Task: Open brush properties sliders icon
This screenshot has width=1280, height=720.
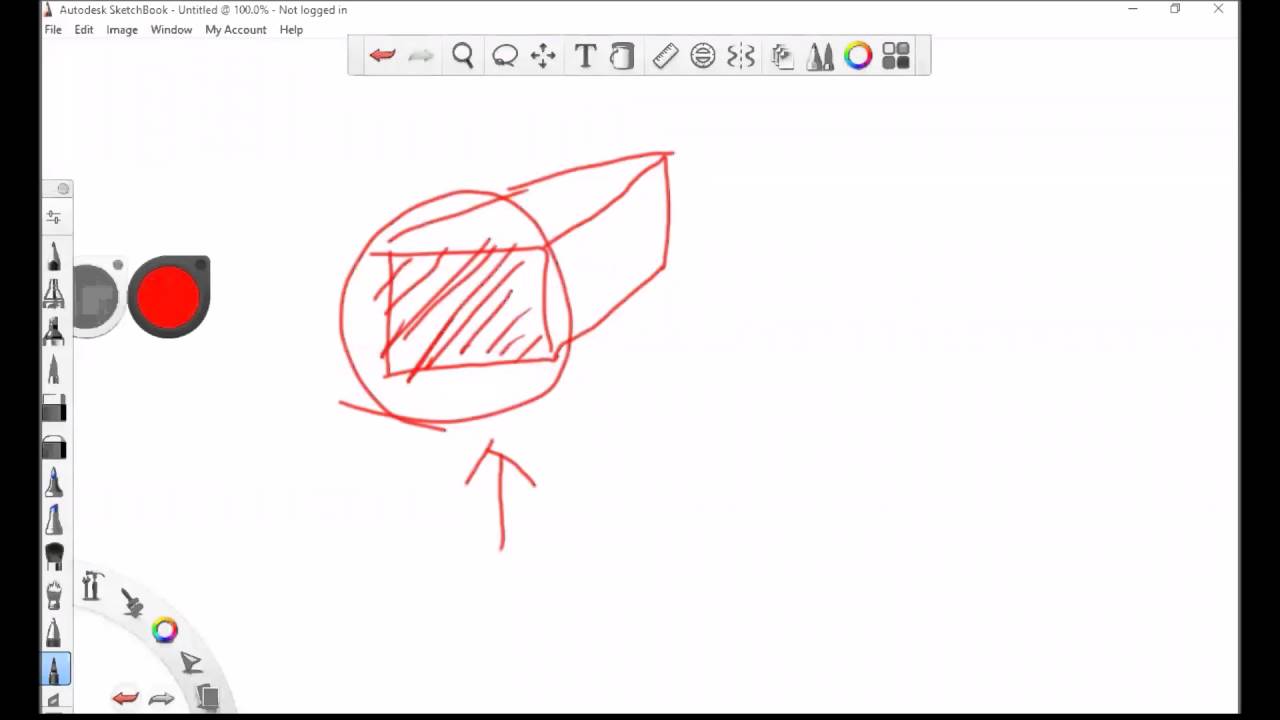Action: point(54,217)
